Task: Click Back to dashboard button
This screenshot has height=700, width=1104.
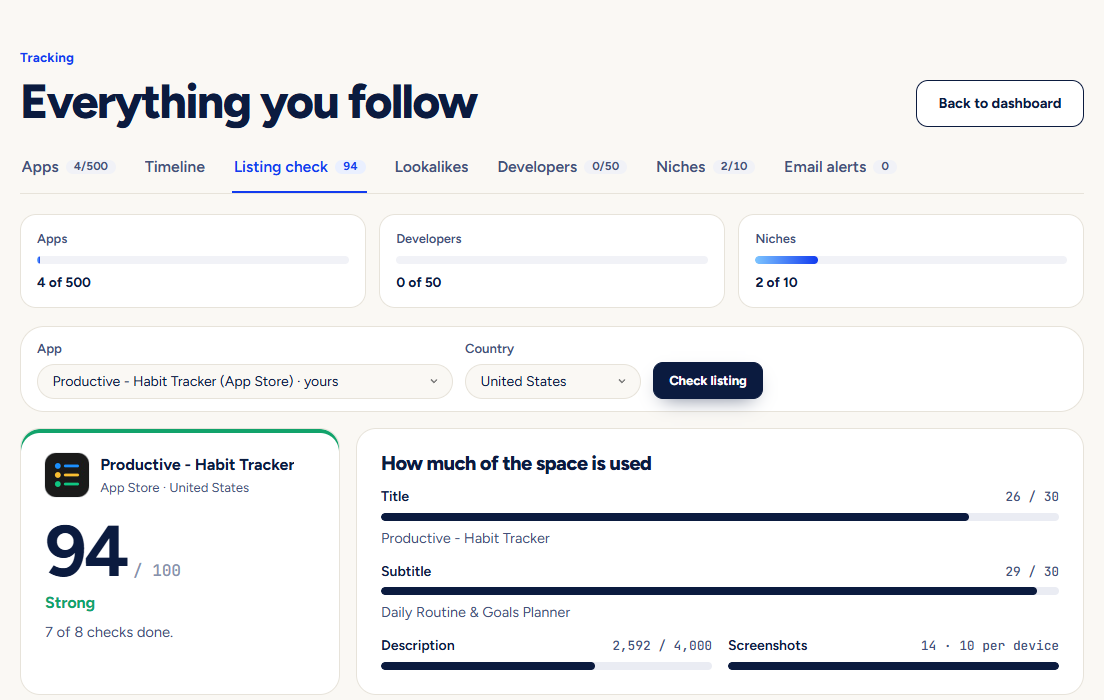Action: (999, 104)
